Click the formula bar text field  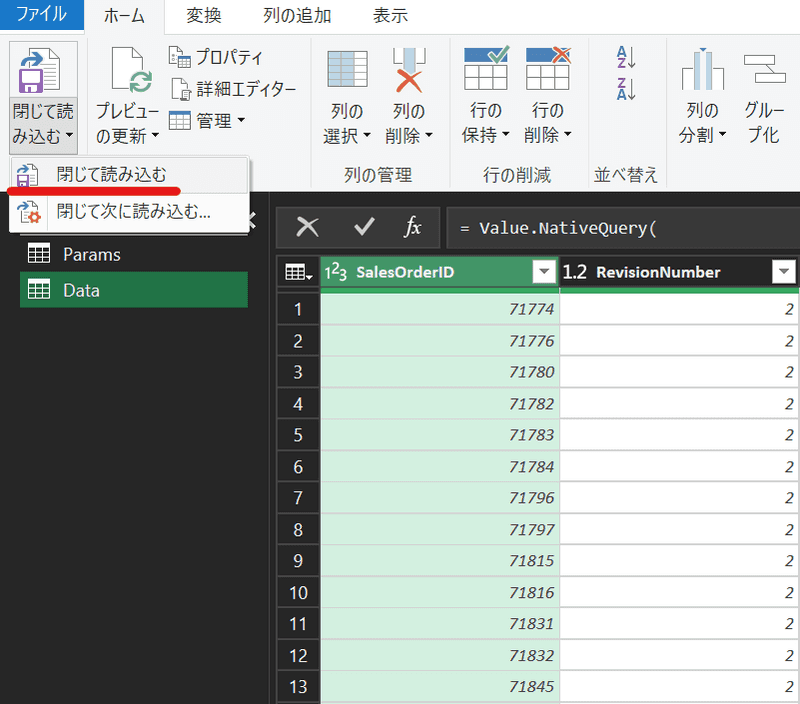(620, 227)
